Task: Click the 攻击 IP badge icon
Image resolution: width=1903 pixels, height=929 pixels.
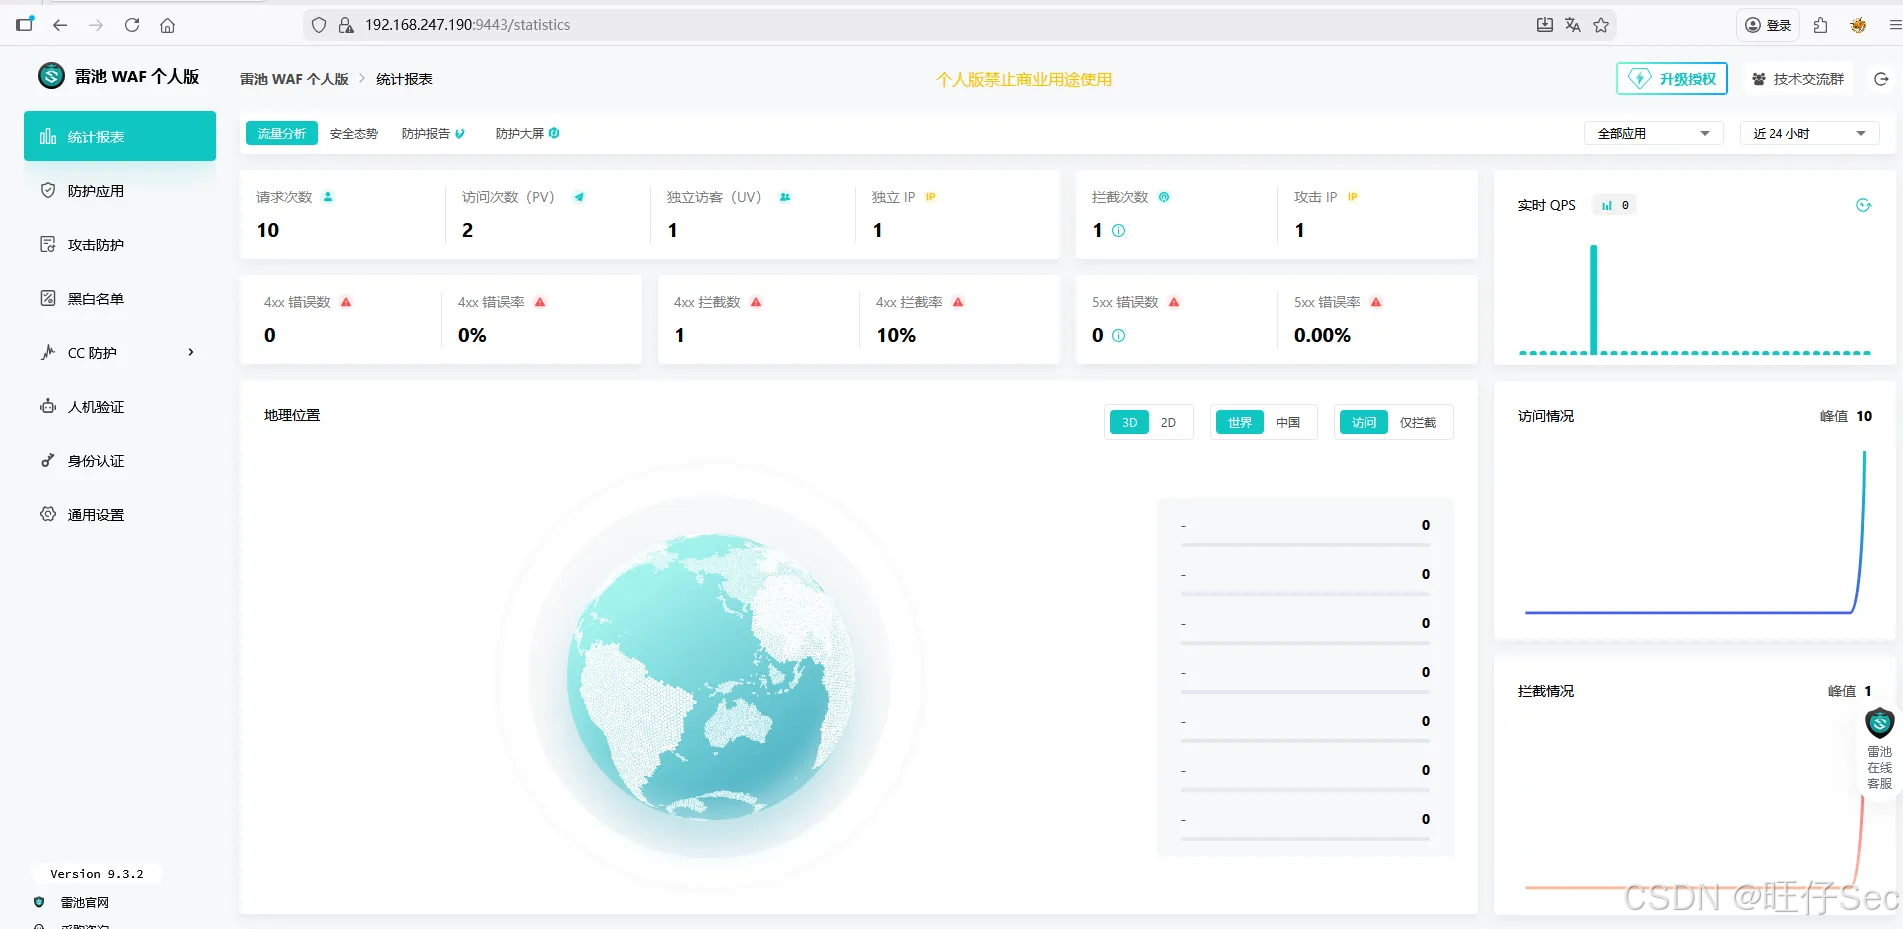Action: pyautogui.click(x=1352, y=197)
